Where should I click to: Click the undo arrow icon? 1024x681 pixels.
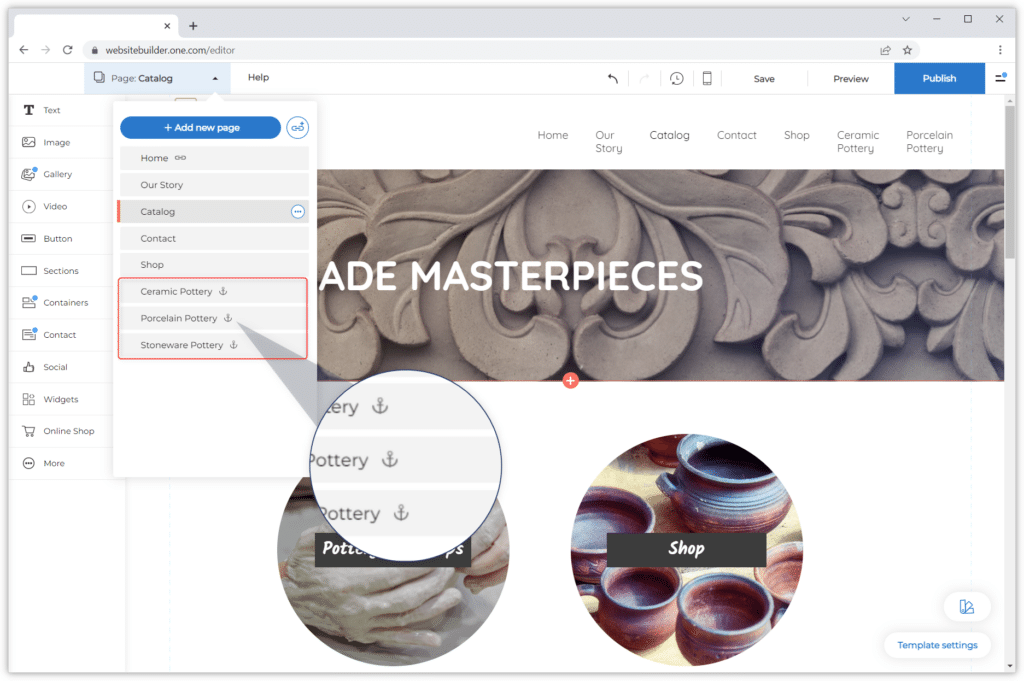[613, 79]
